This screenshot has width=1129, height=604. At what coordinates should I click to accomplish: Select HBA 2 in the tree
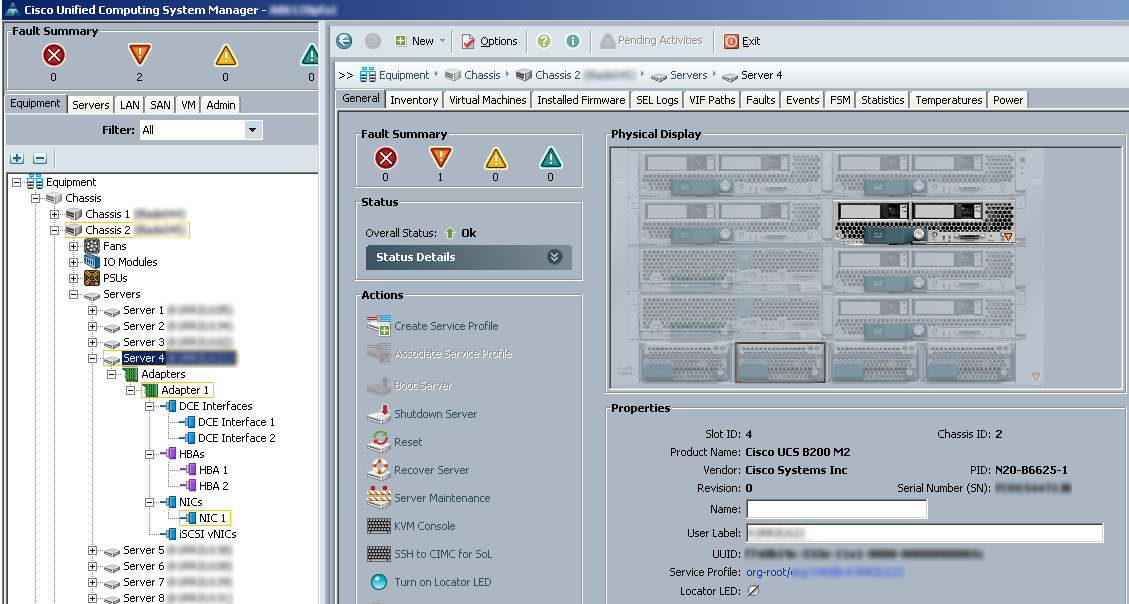[211, 486]
